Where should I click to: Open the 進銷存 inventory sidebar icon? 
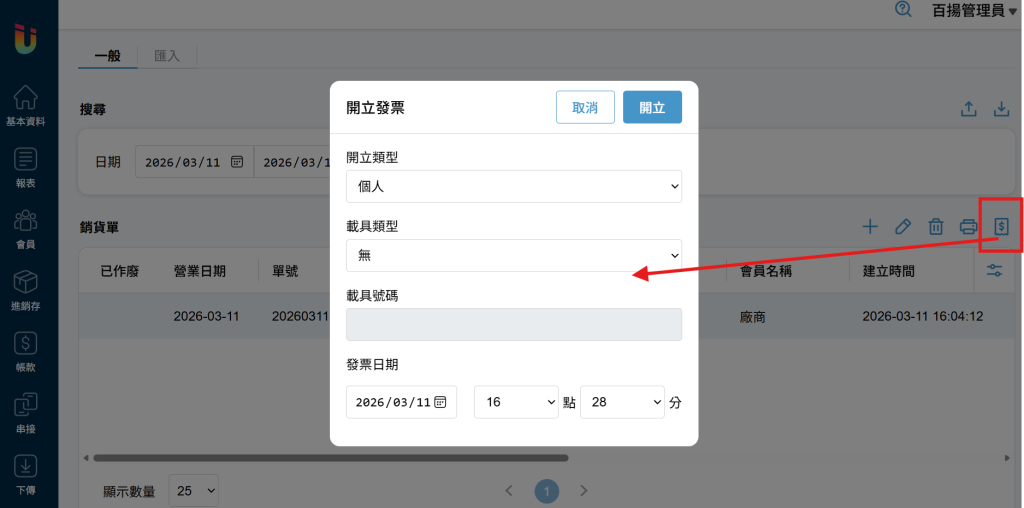26,289
